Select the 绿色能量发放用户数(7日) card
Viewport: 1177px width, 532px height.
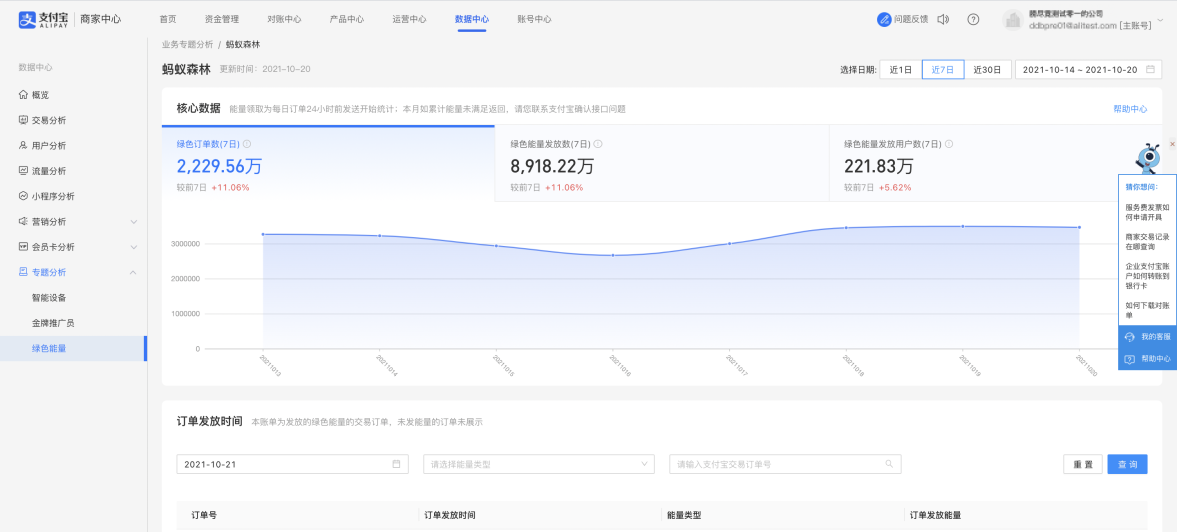coord(995,164)
